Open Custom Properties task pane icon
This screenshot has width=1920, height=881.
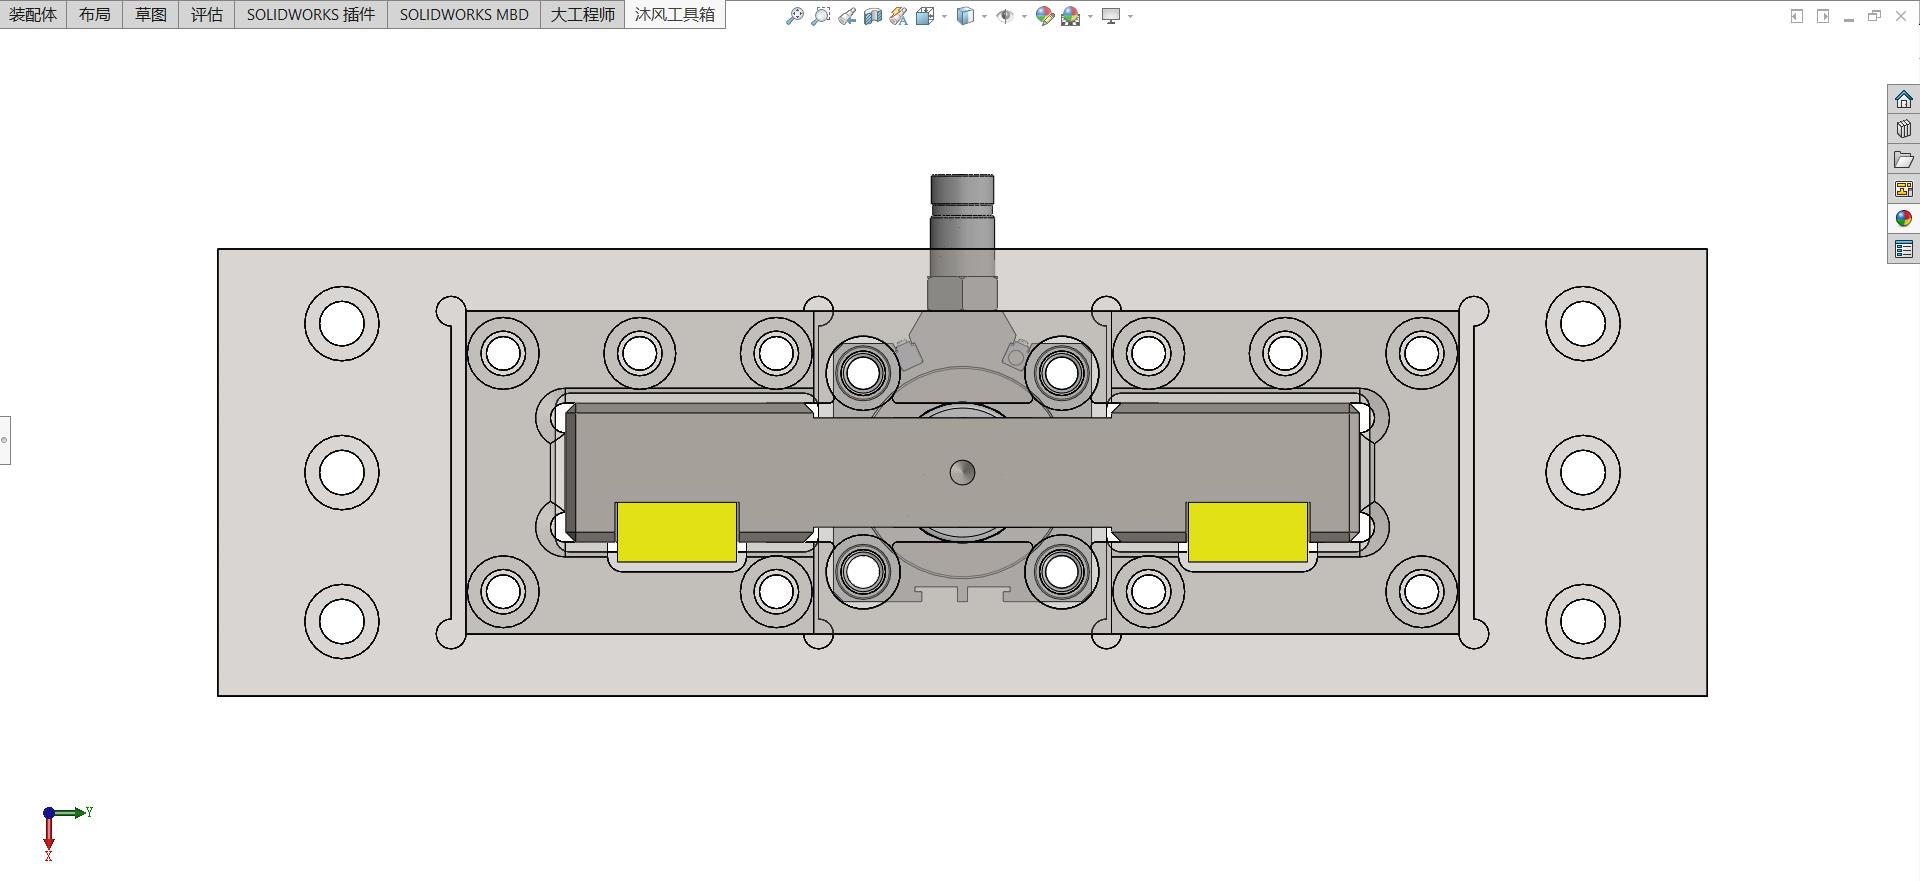[x=1904, y=249]
